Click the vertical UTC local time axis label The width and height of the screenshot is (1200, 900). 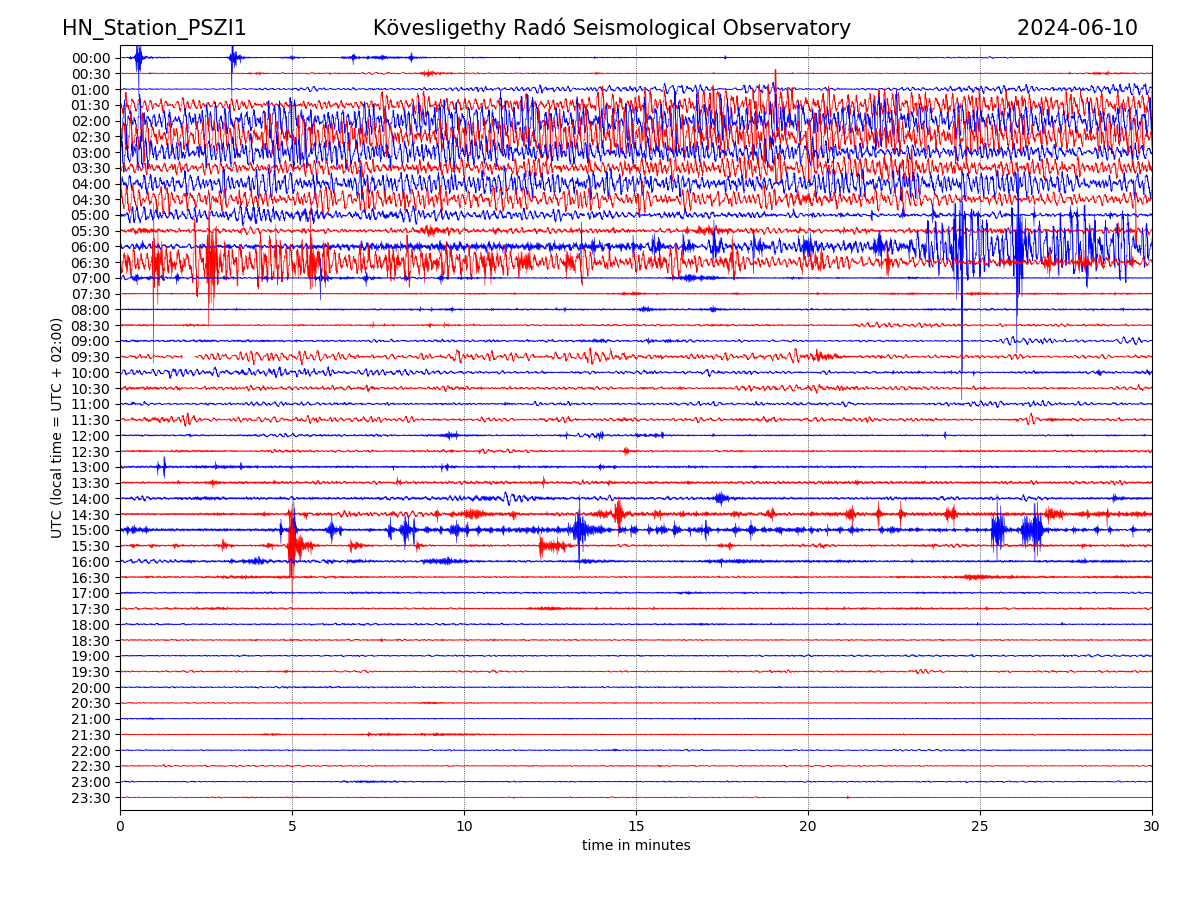point(57,428)
